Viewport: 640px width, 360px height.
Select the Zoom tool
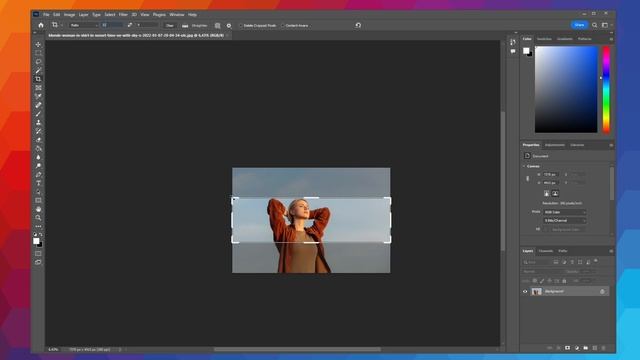tap(38, 218)
